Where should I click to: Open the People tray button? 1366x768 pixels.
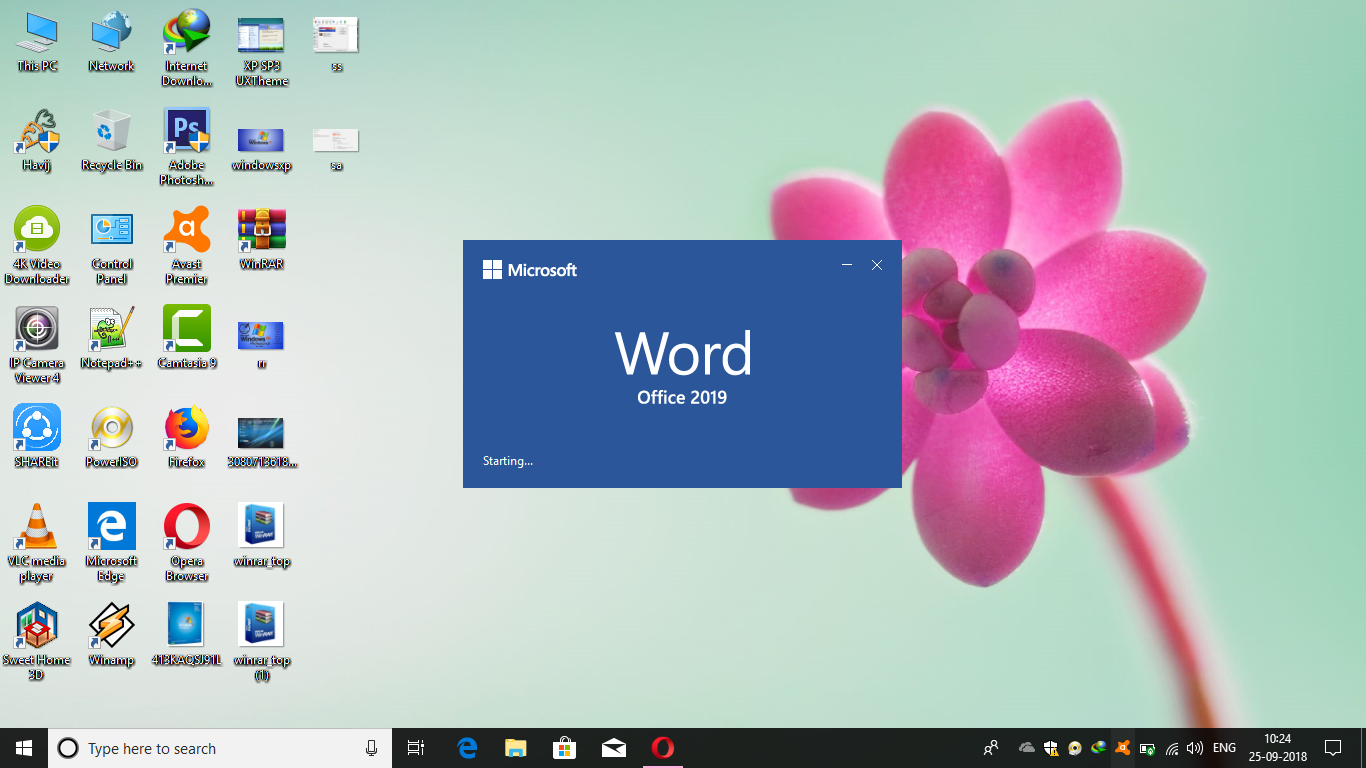pyautogui.click(x=991, y=748)
